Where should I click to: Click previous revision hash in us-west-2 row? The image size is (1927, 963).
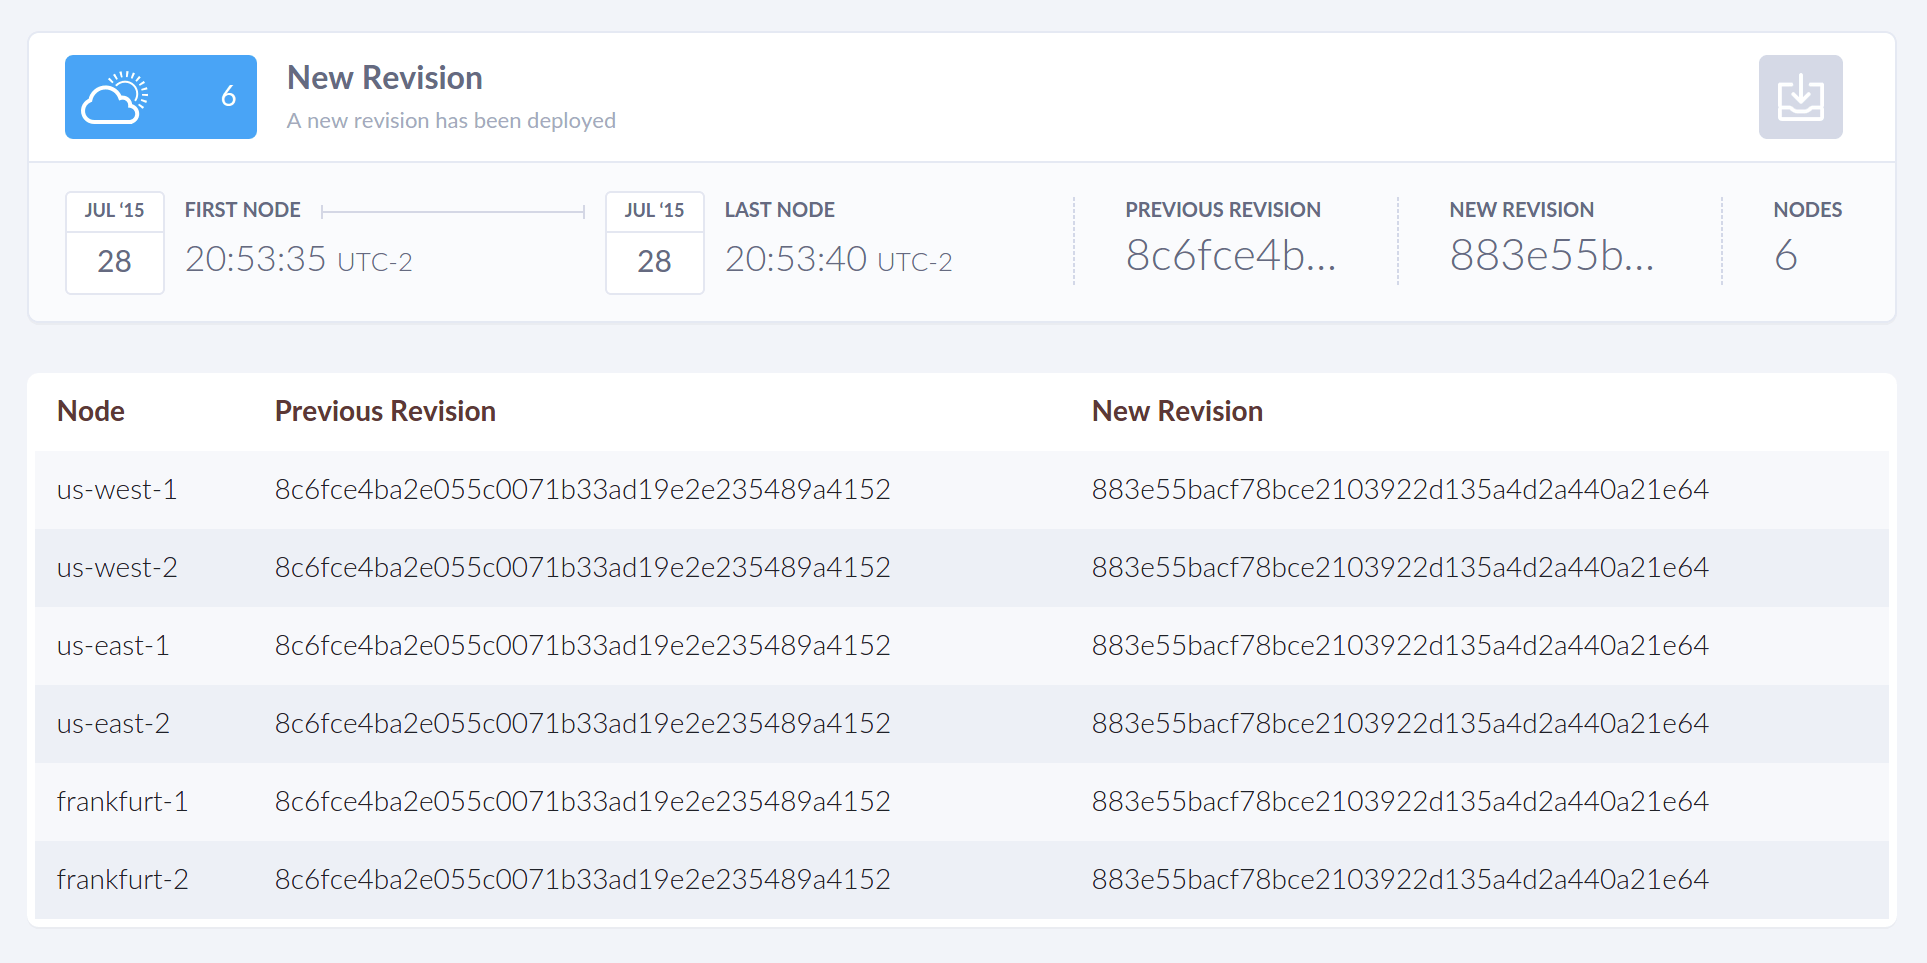tap(583, 567)
